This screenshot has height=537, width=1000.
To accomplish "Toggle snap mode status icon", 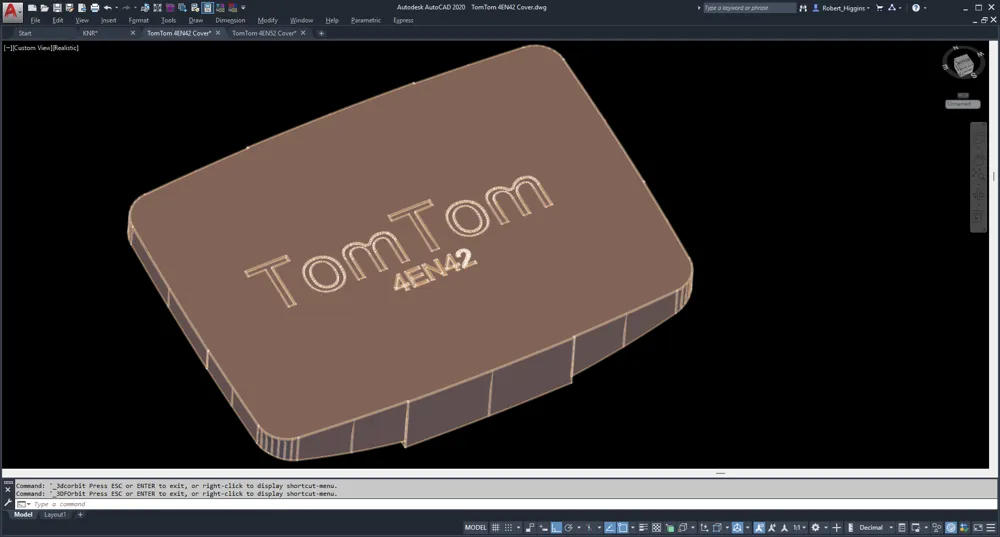I will click(508, 527).
